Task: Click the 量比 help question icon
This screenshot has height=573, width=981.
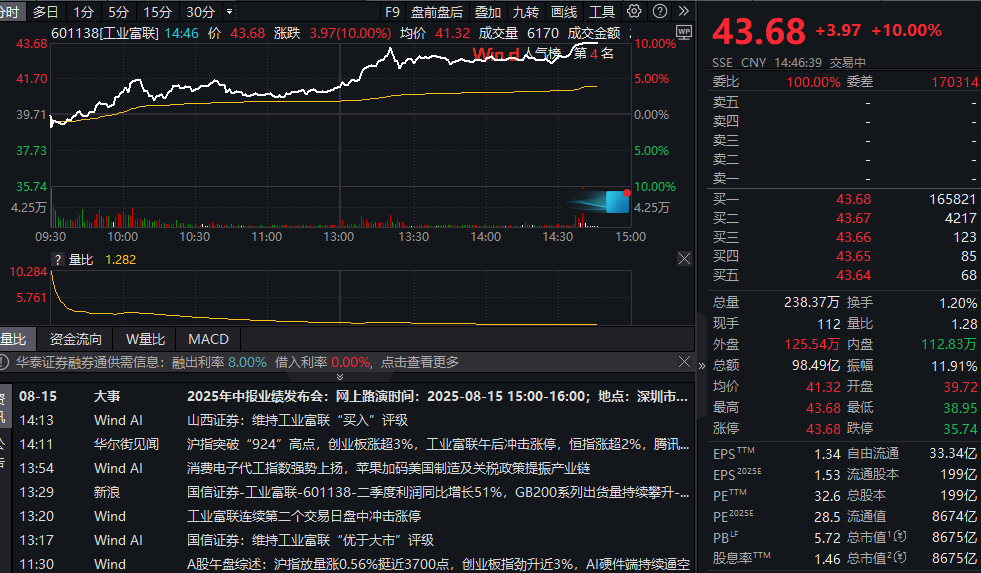Action: pyautogui.click(x=58, y=260)
